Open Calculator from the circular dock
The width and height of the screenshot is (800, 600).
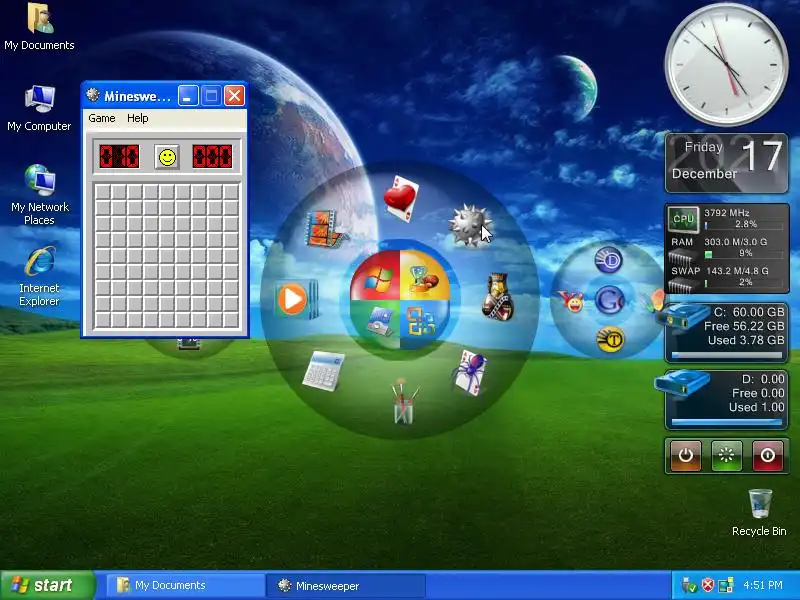tap(323, 370)
